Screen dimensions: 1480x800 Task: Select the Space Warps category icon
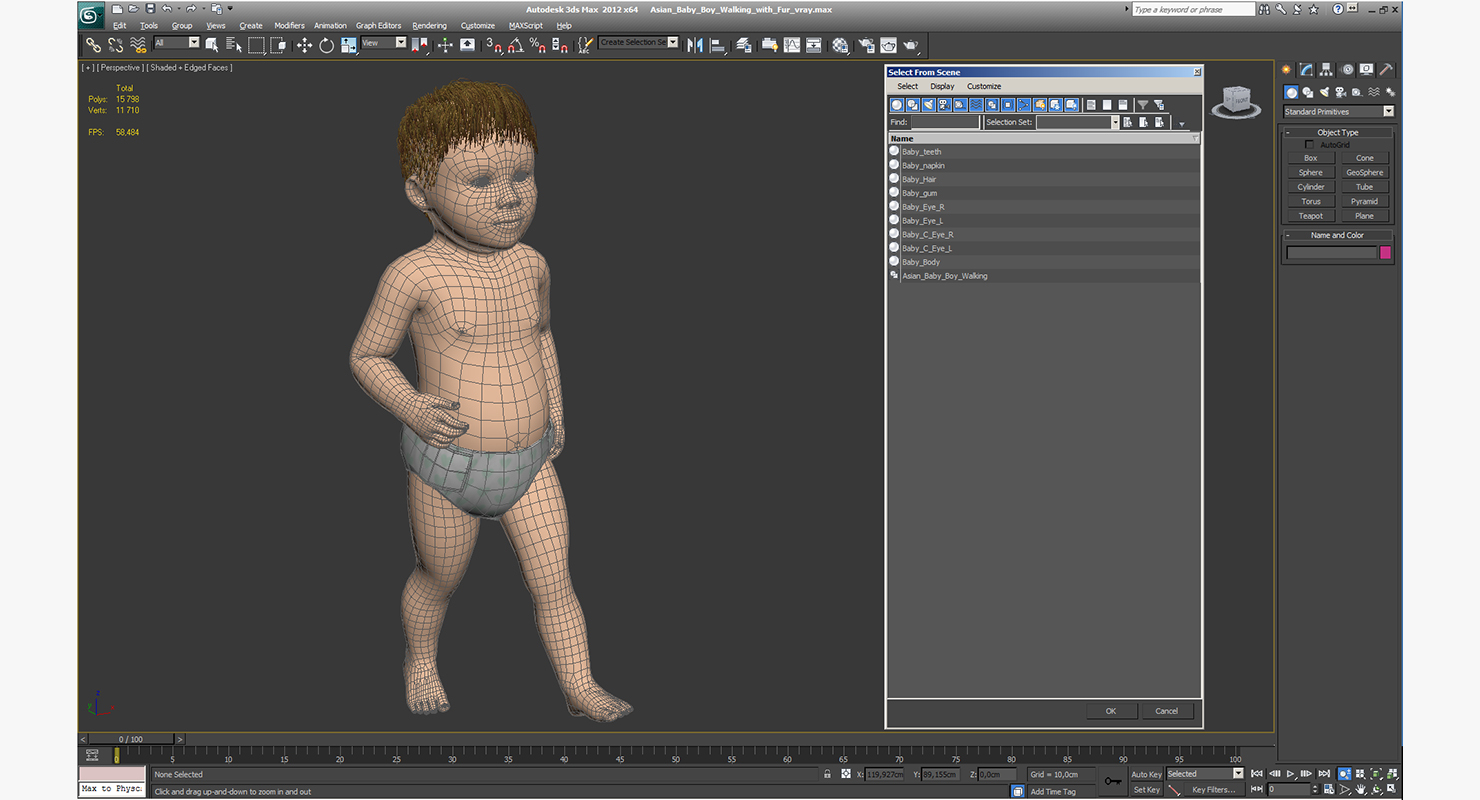(1372, 92)
